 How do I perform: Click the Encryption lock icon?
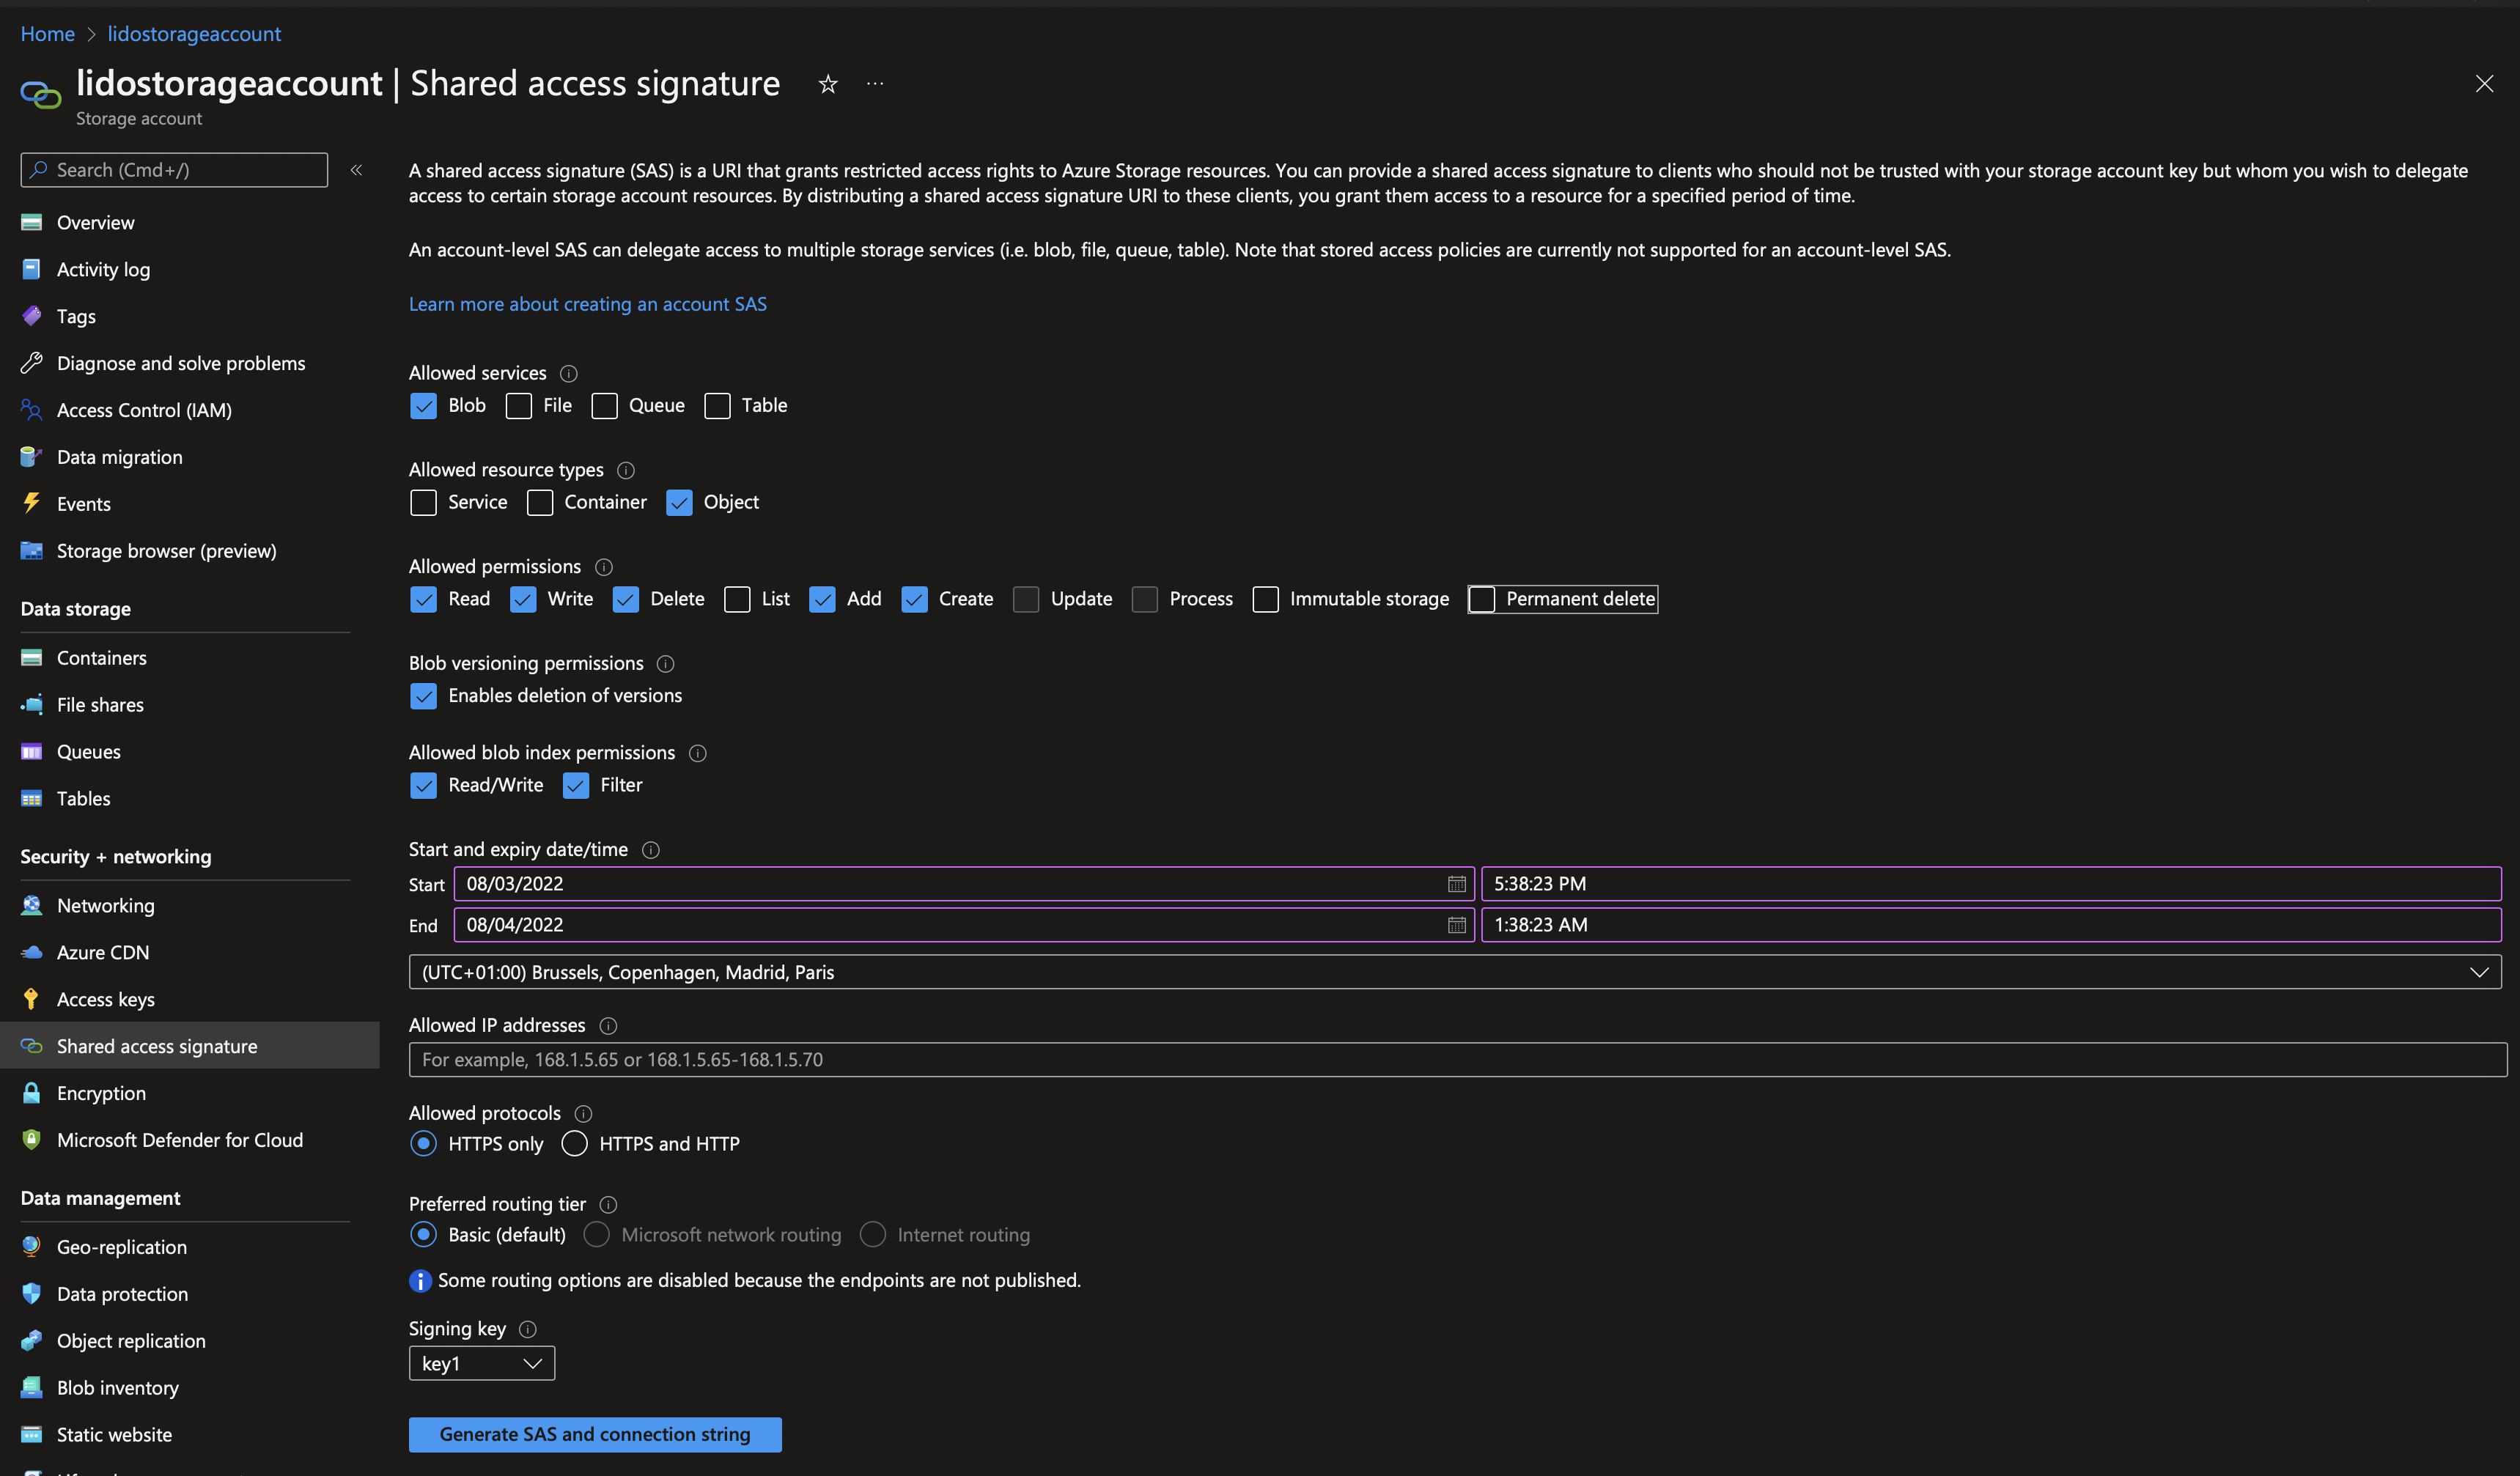click(x=32, y=1094)
